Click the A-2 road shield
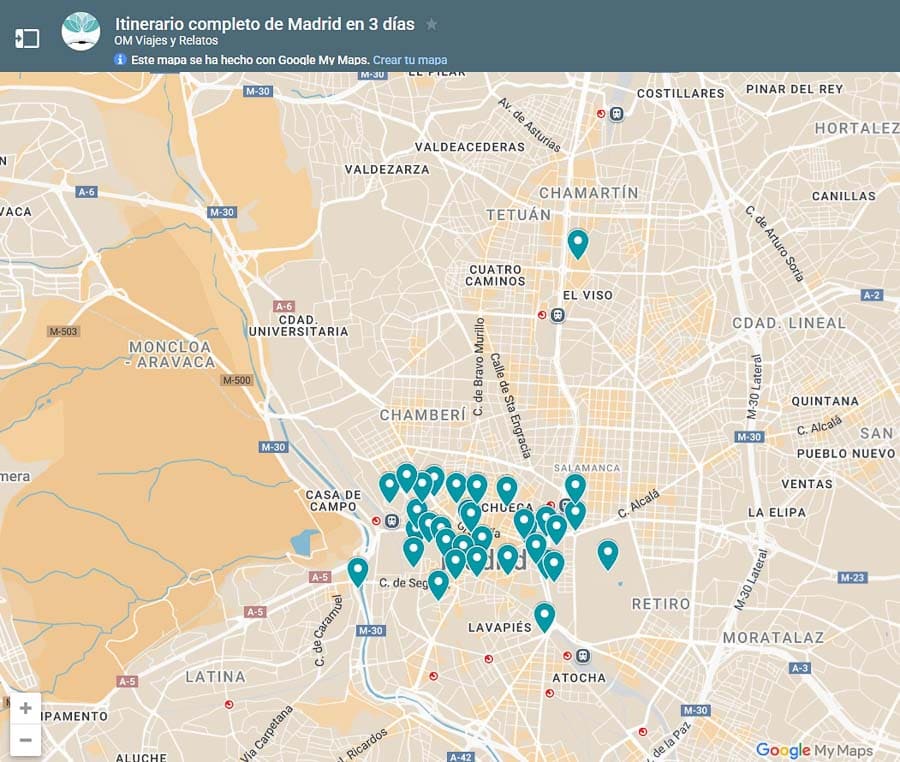 871,295
